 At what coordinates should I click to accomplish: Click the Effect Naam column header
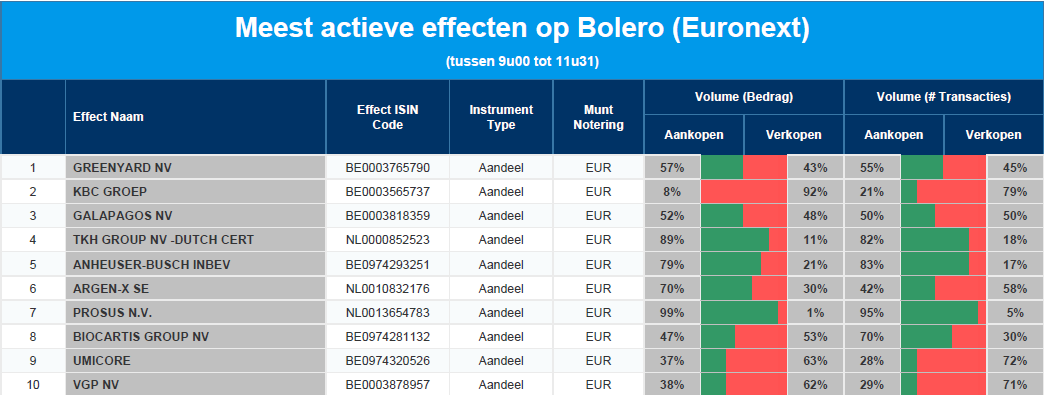tap(108, 117)
